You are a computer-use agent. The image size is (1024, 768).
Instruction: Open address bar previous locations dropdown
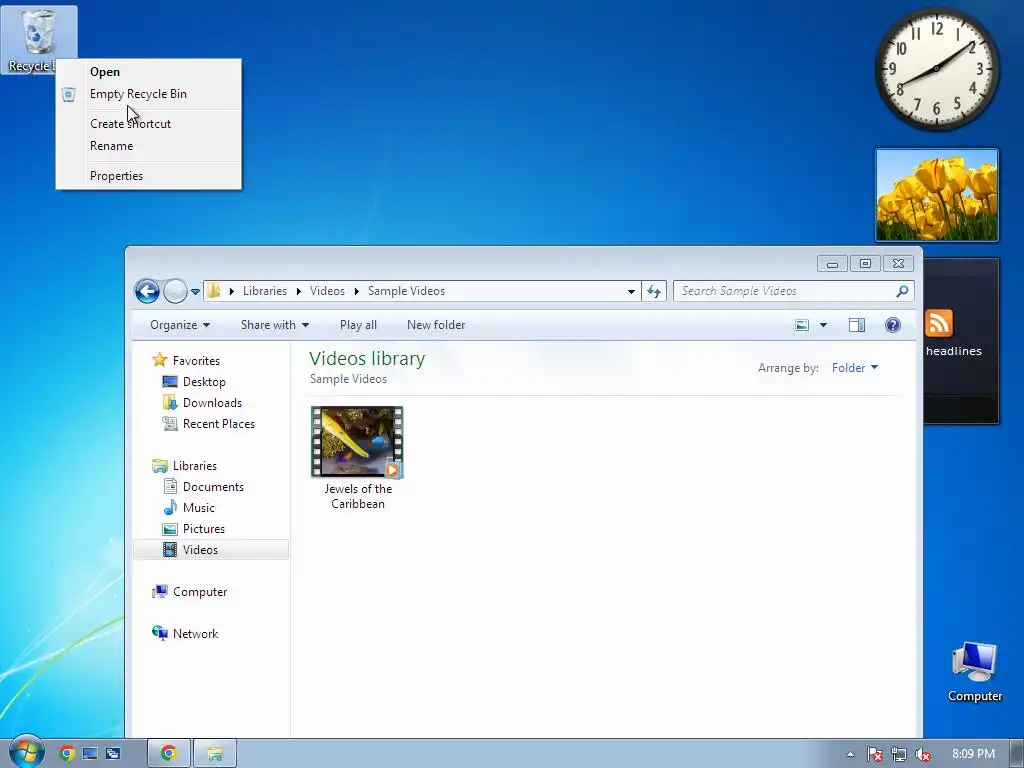tap(631, 291)
